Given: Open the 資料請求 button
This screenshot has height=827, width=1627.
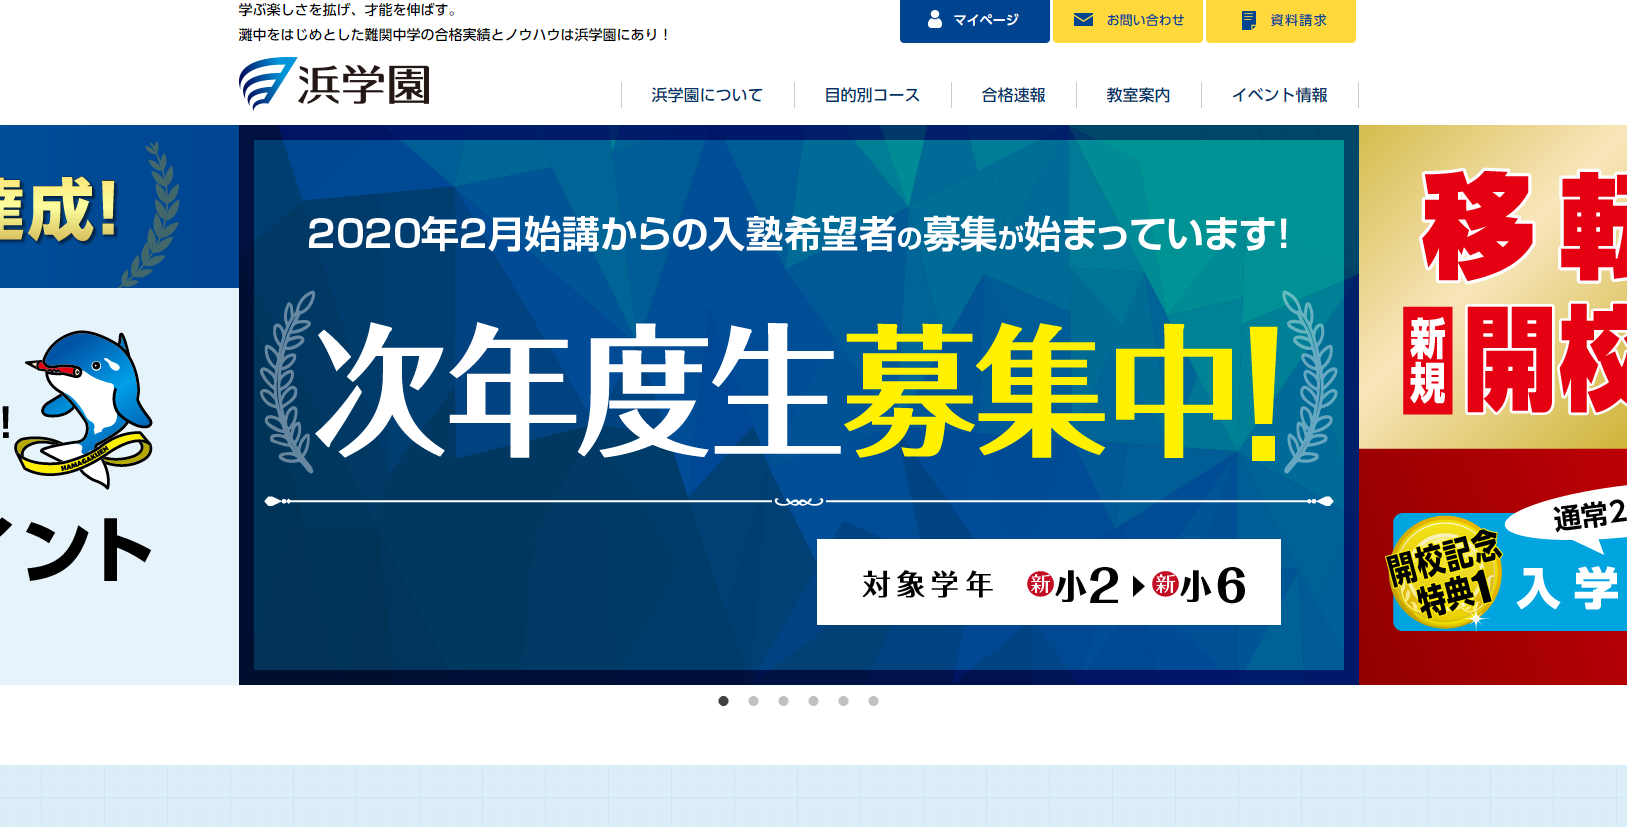Looking at the screenshot, I should pyautogui.click(x=1281, y=21).
